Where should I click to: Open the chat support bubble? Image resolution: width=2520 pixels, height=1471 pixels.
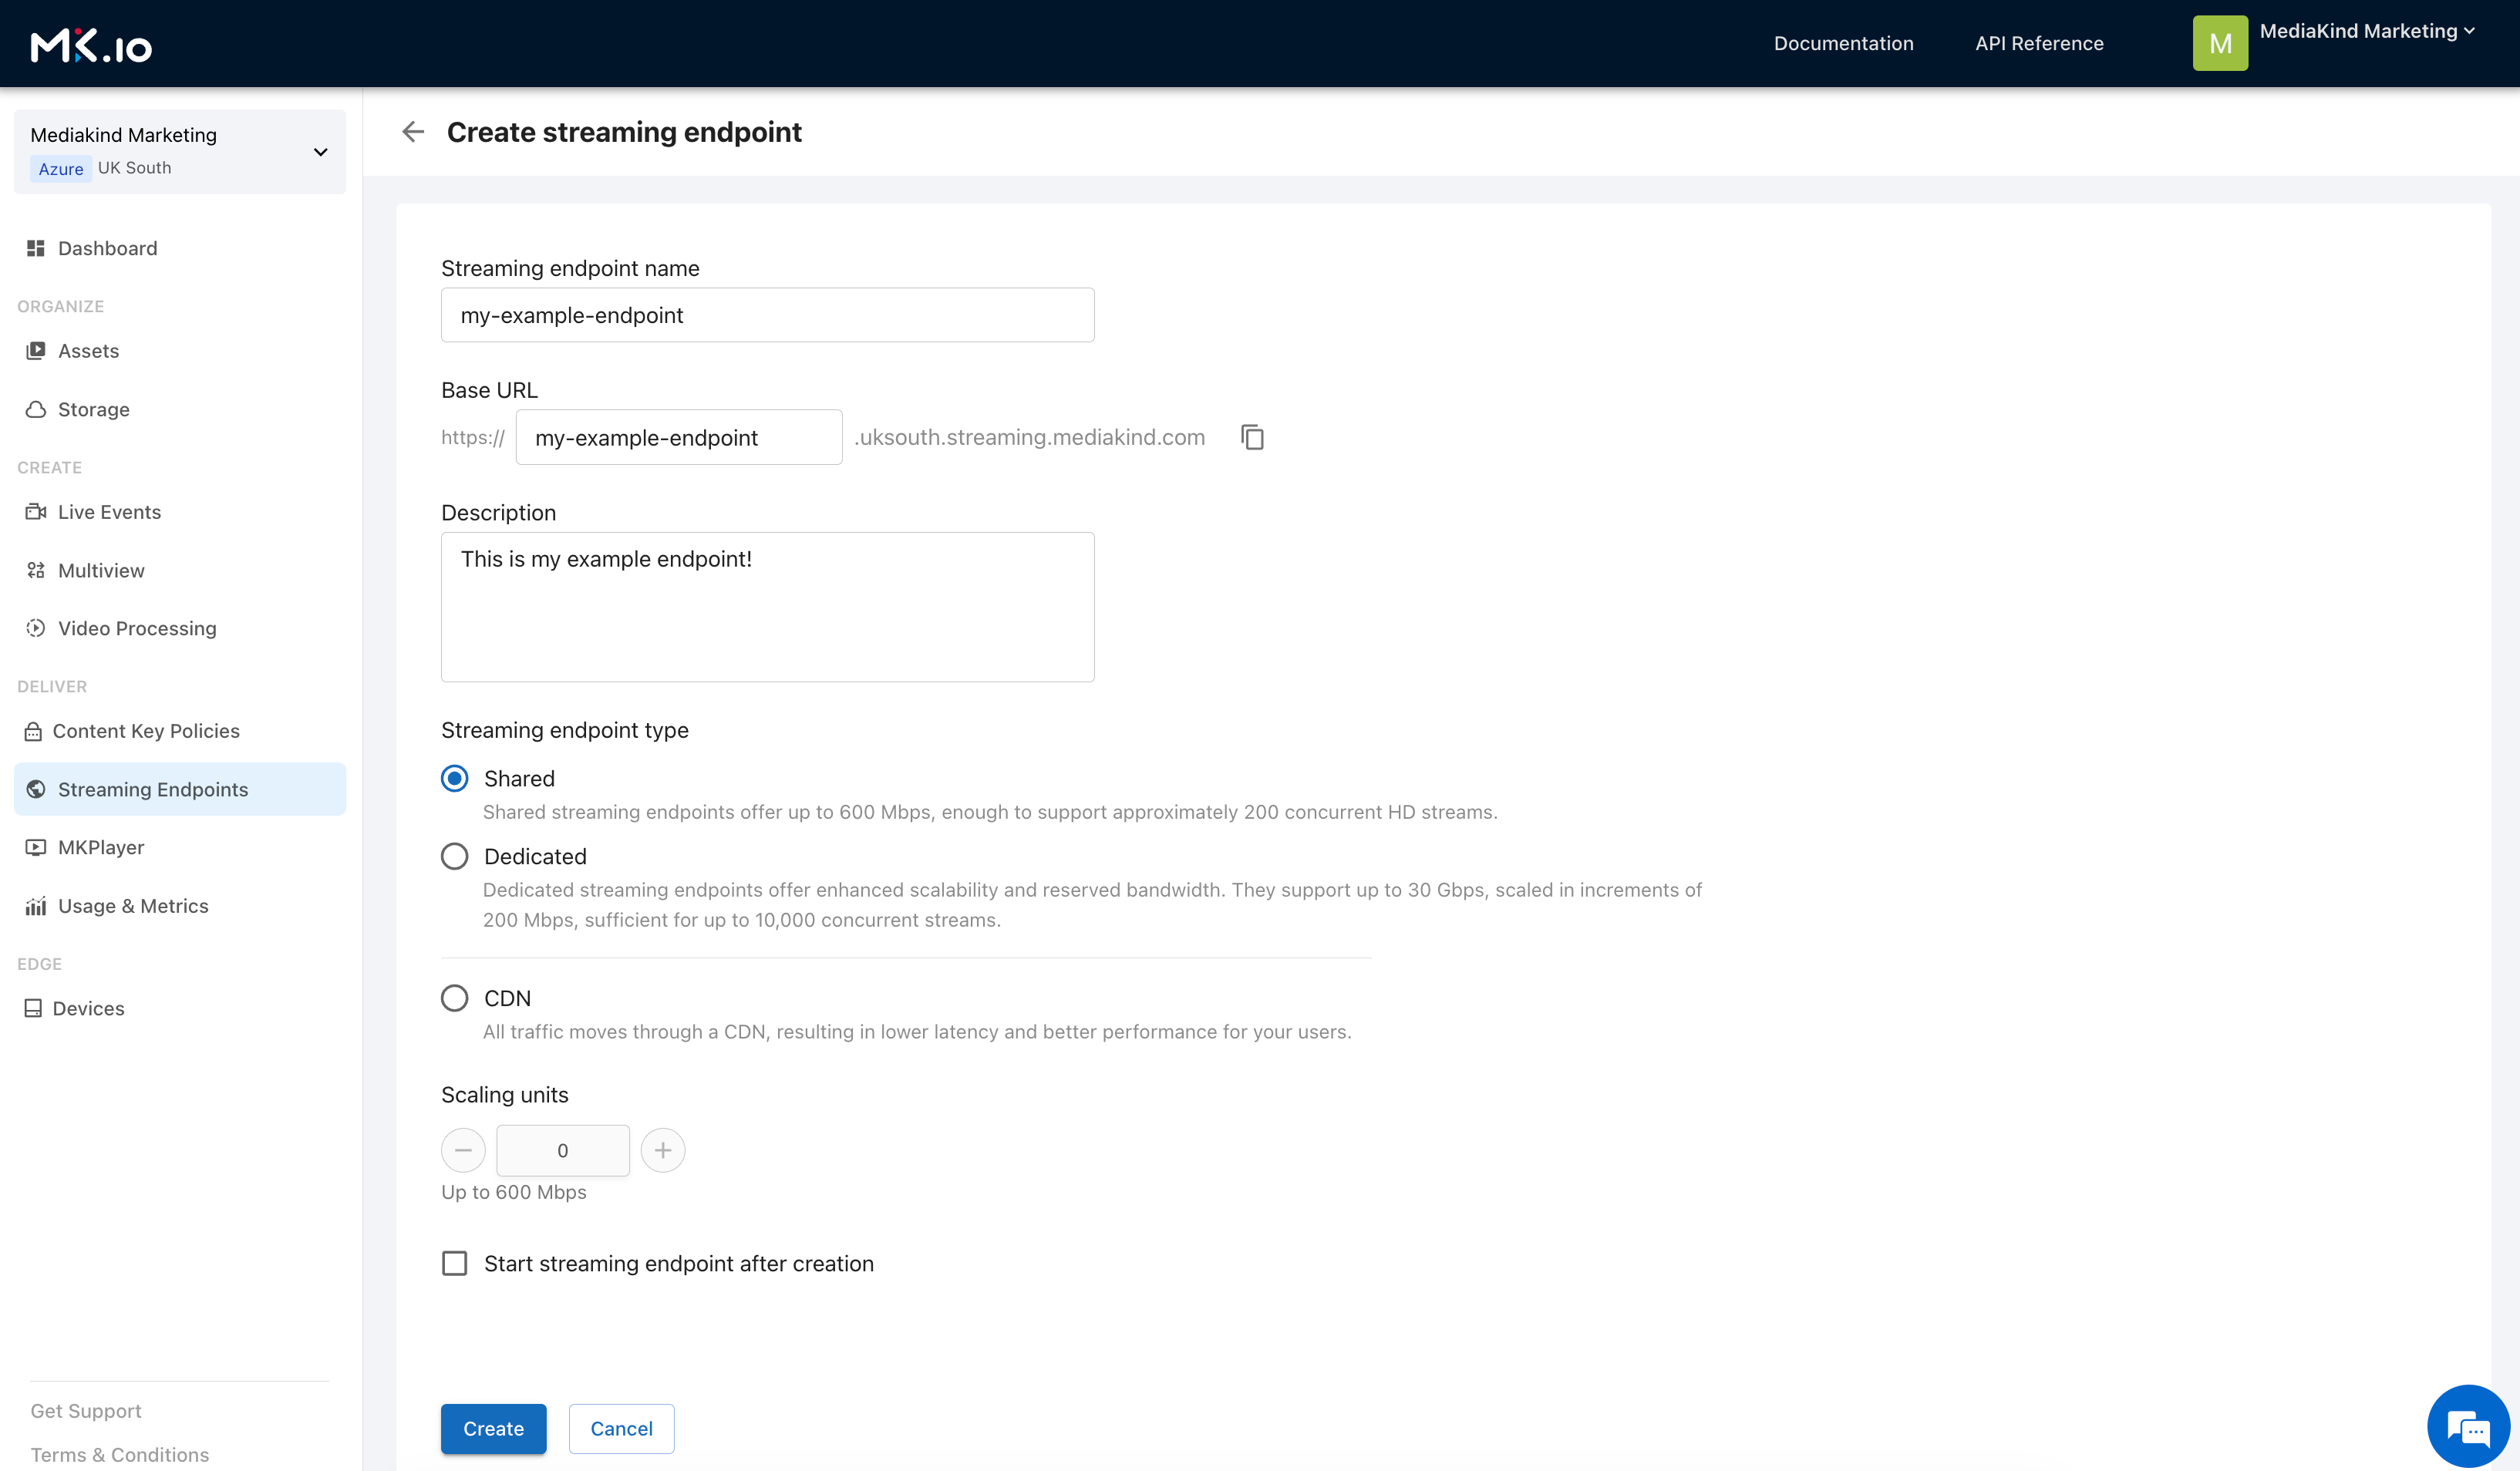[x=2468, y=1426]
